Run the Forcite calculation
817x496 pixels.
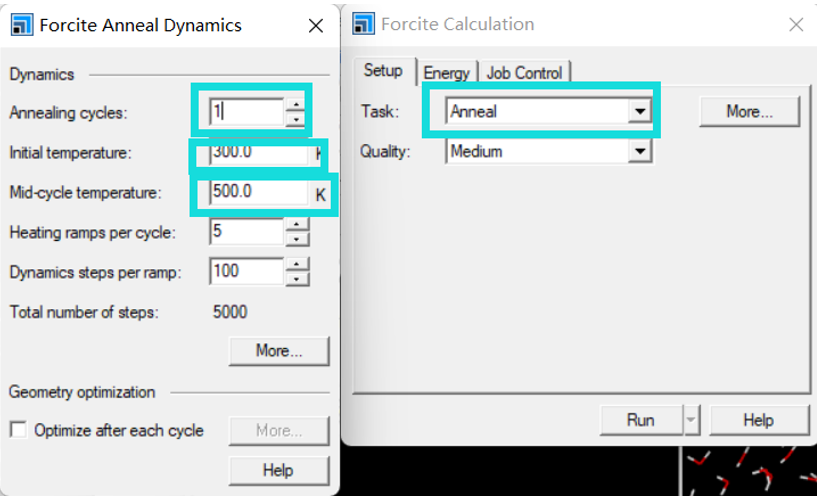(x=641, y=420)
